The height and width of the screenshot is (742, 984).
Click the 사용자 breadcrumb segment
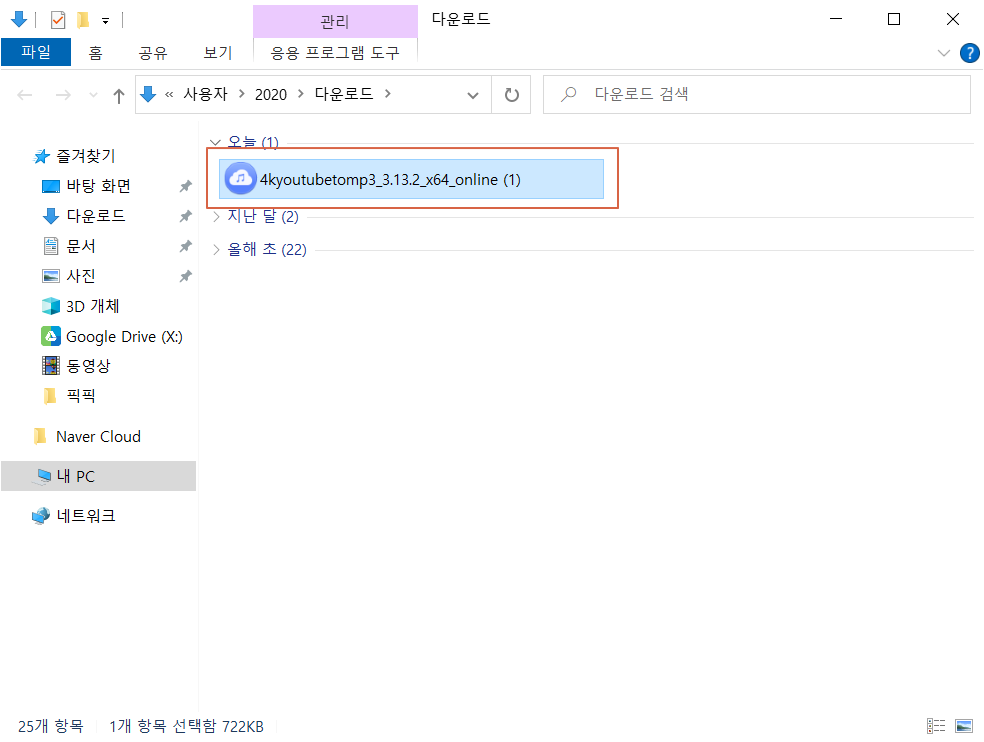(x=205, y=94)
